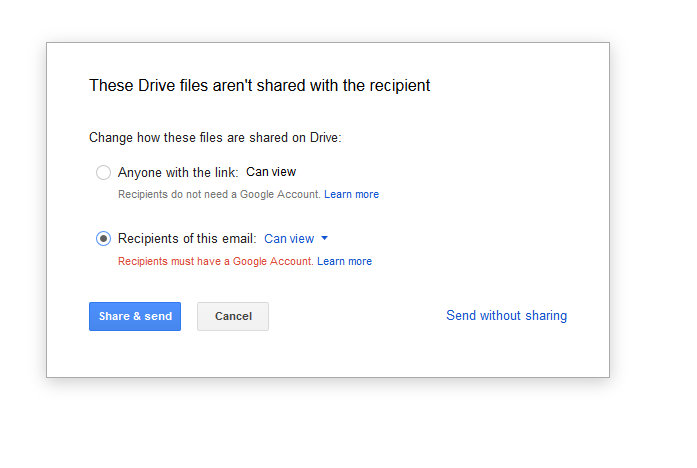The width and height of the screenshot is (697, 468).
Task: Click the 'Send without sharing' link
Action: [x=506, y=316]
